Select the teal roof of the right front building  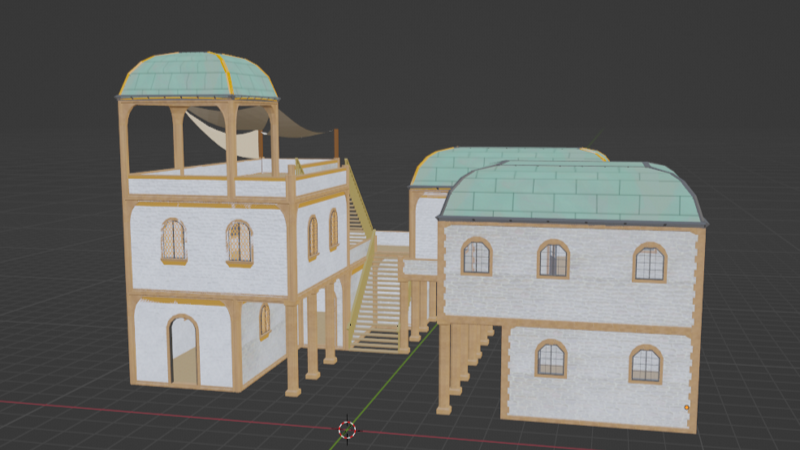click(570, 193)
